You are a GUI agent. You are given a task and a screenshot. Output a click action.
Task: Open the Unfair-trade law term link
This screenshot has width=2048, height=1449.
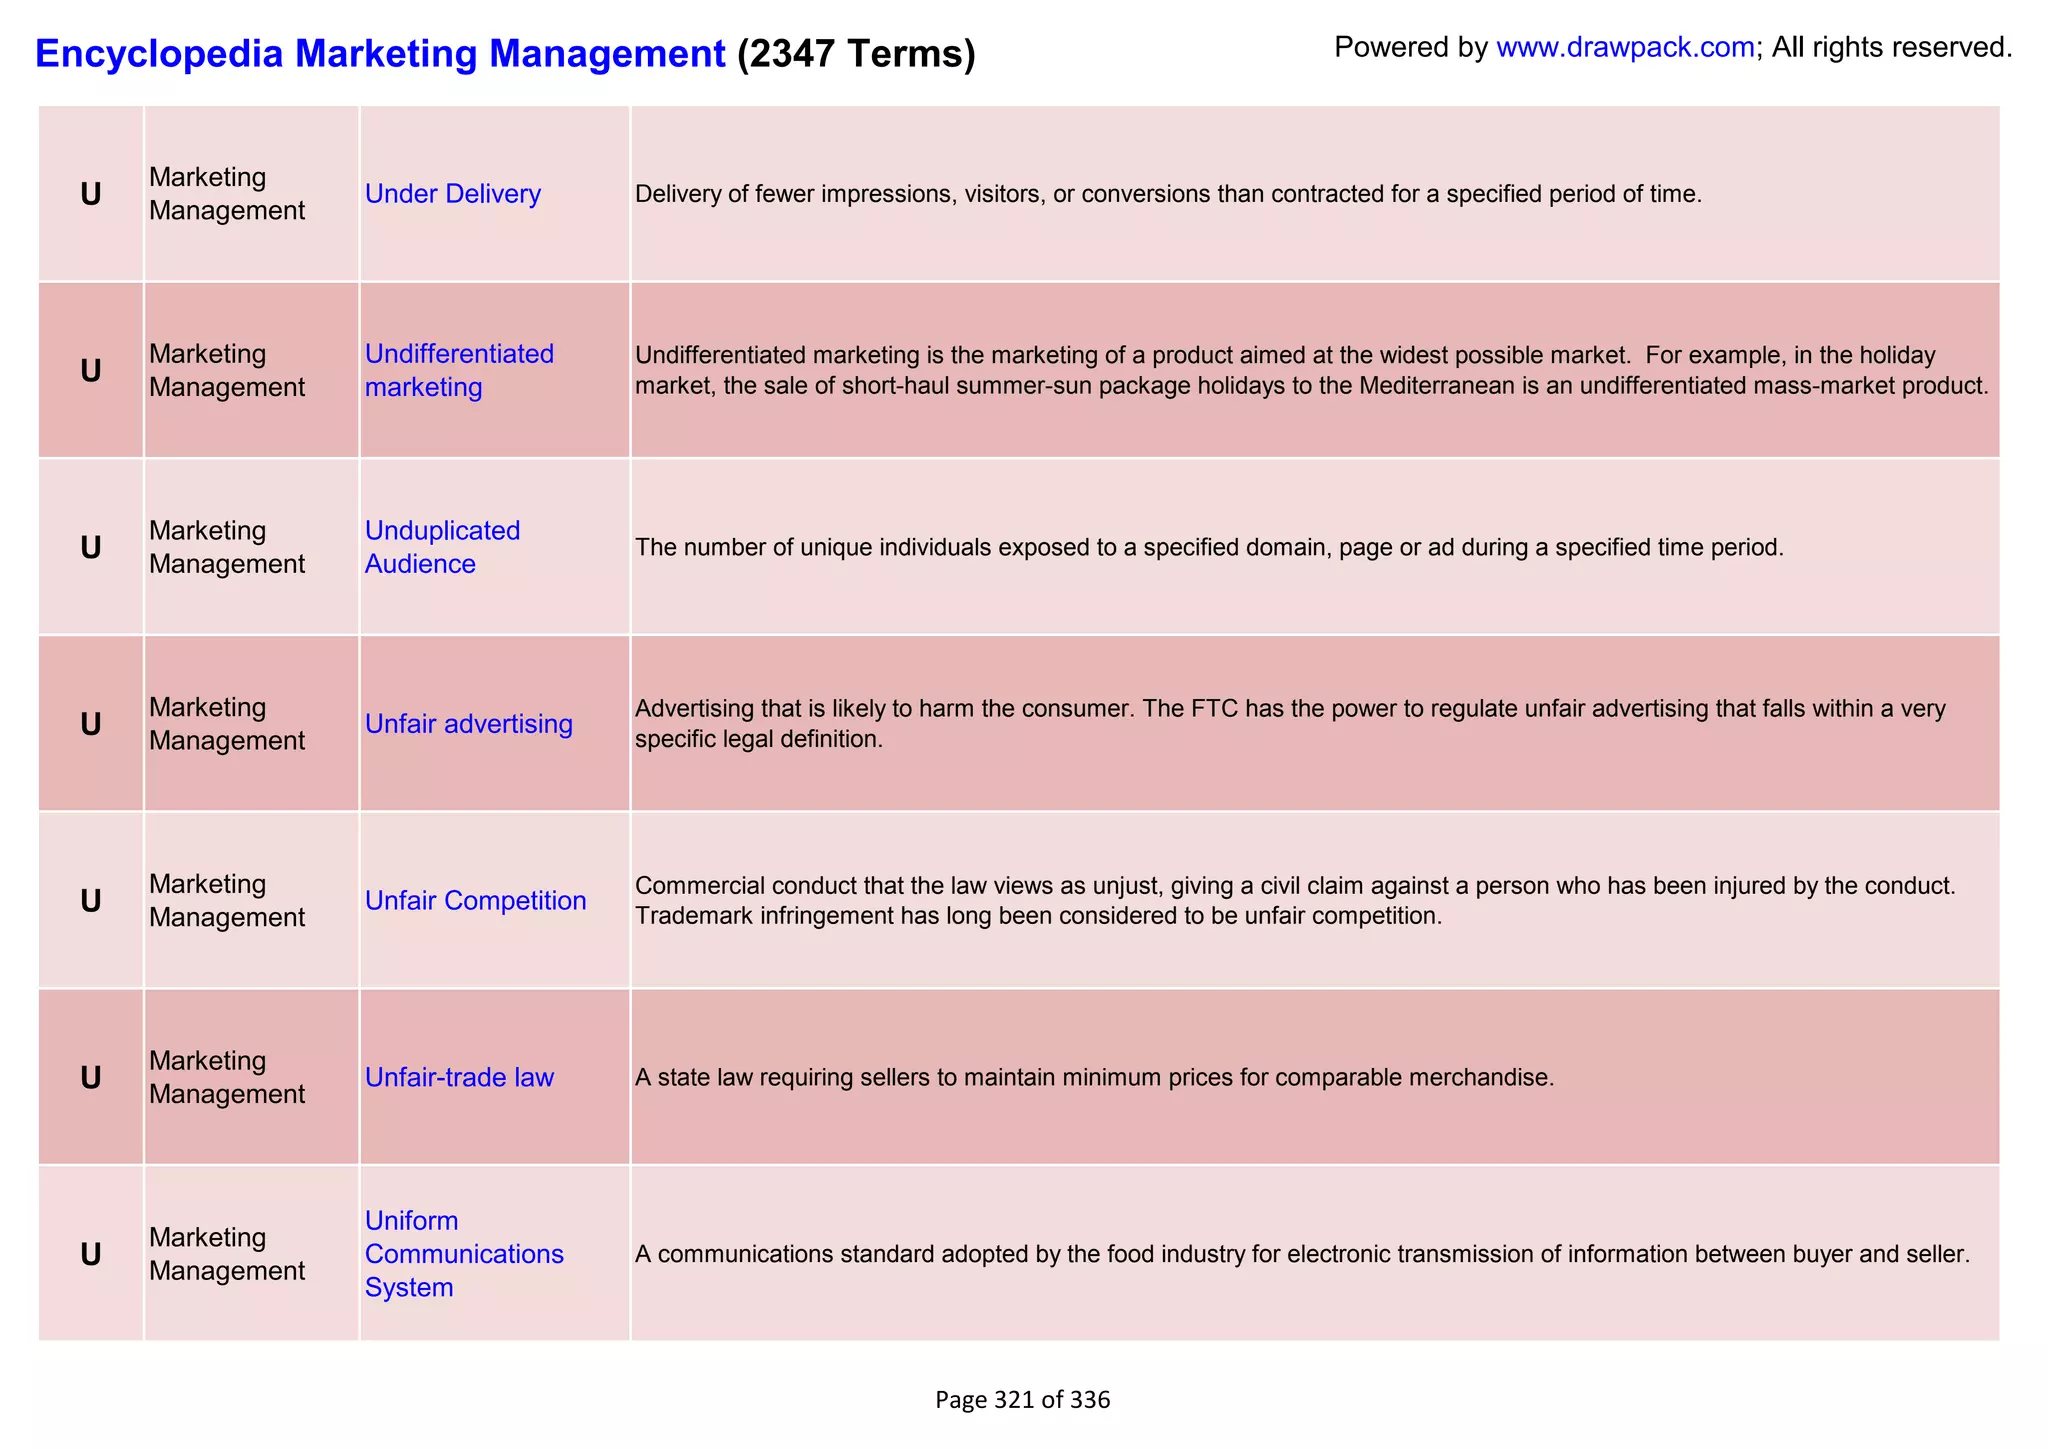[x=459, y=1078]
